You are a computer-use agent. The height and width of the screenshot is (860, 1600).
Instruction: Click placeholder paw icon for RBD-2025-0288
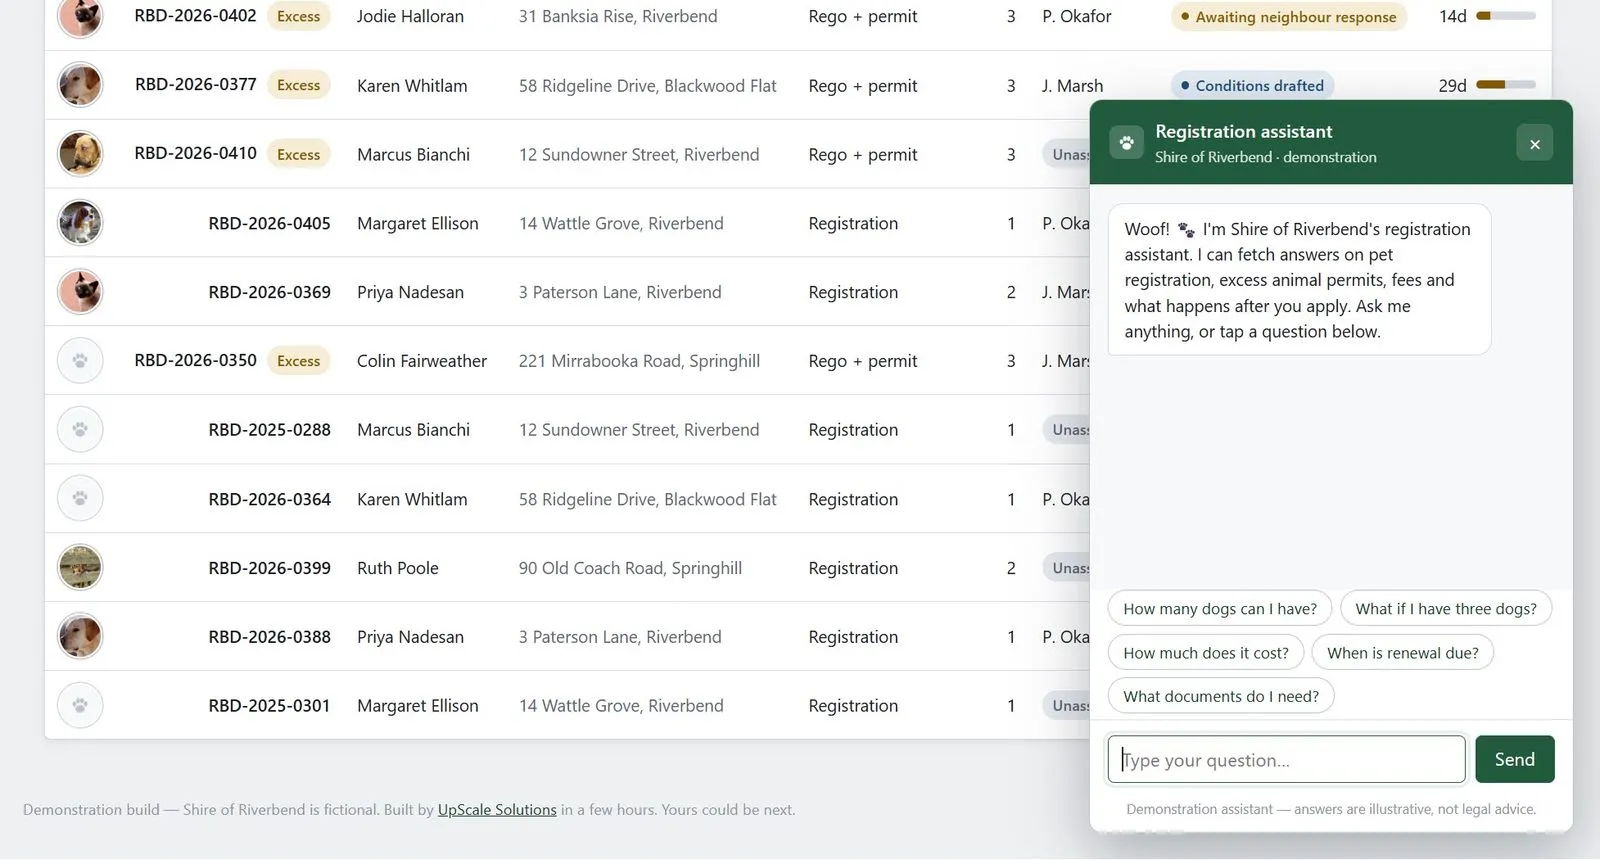tap(80, 430)
